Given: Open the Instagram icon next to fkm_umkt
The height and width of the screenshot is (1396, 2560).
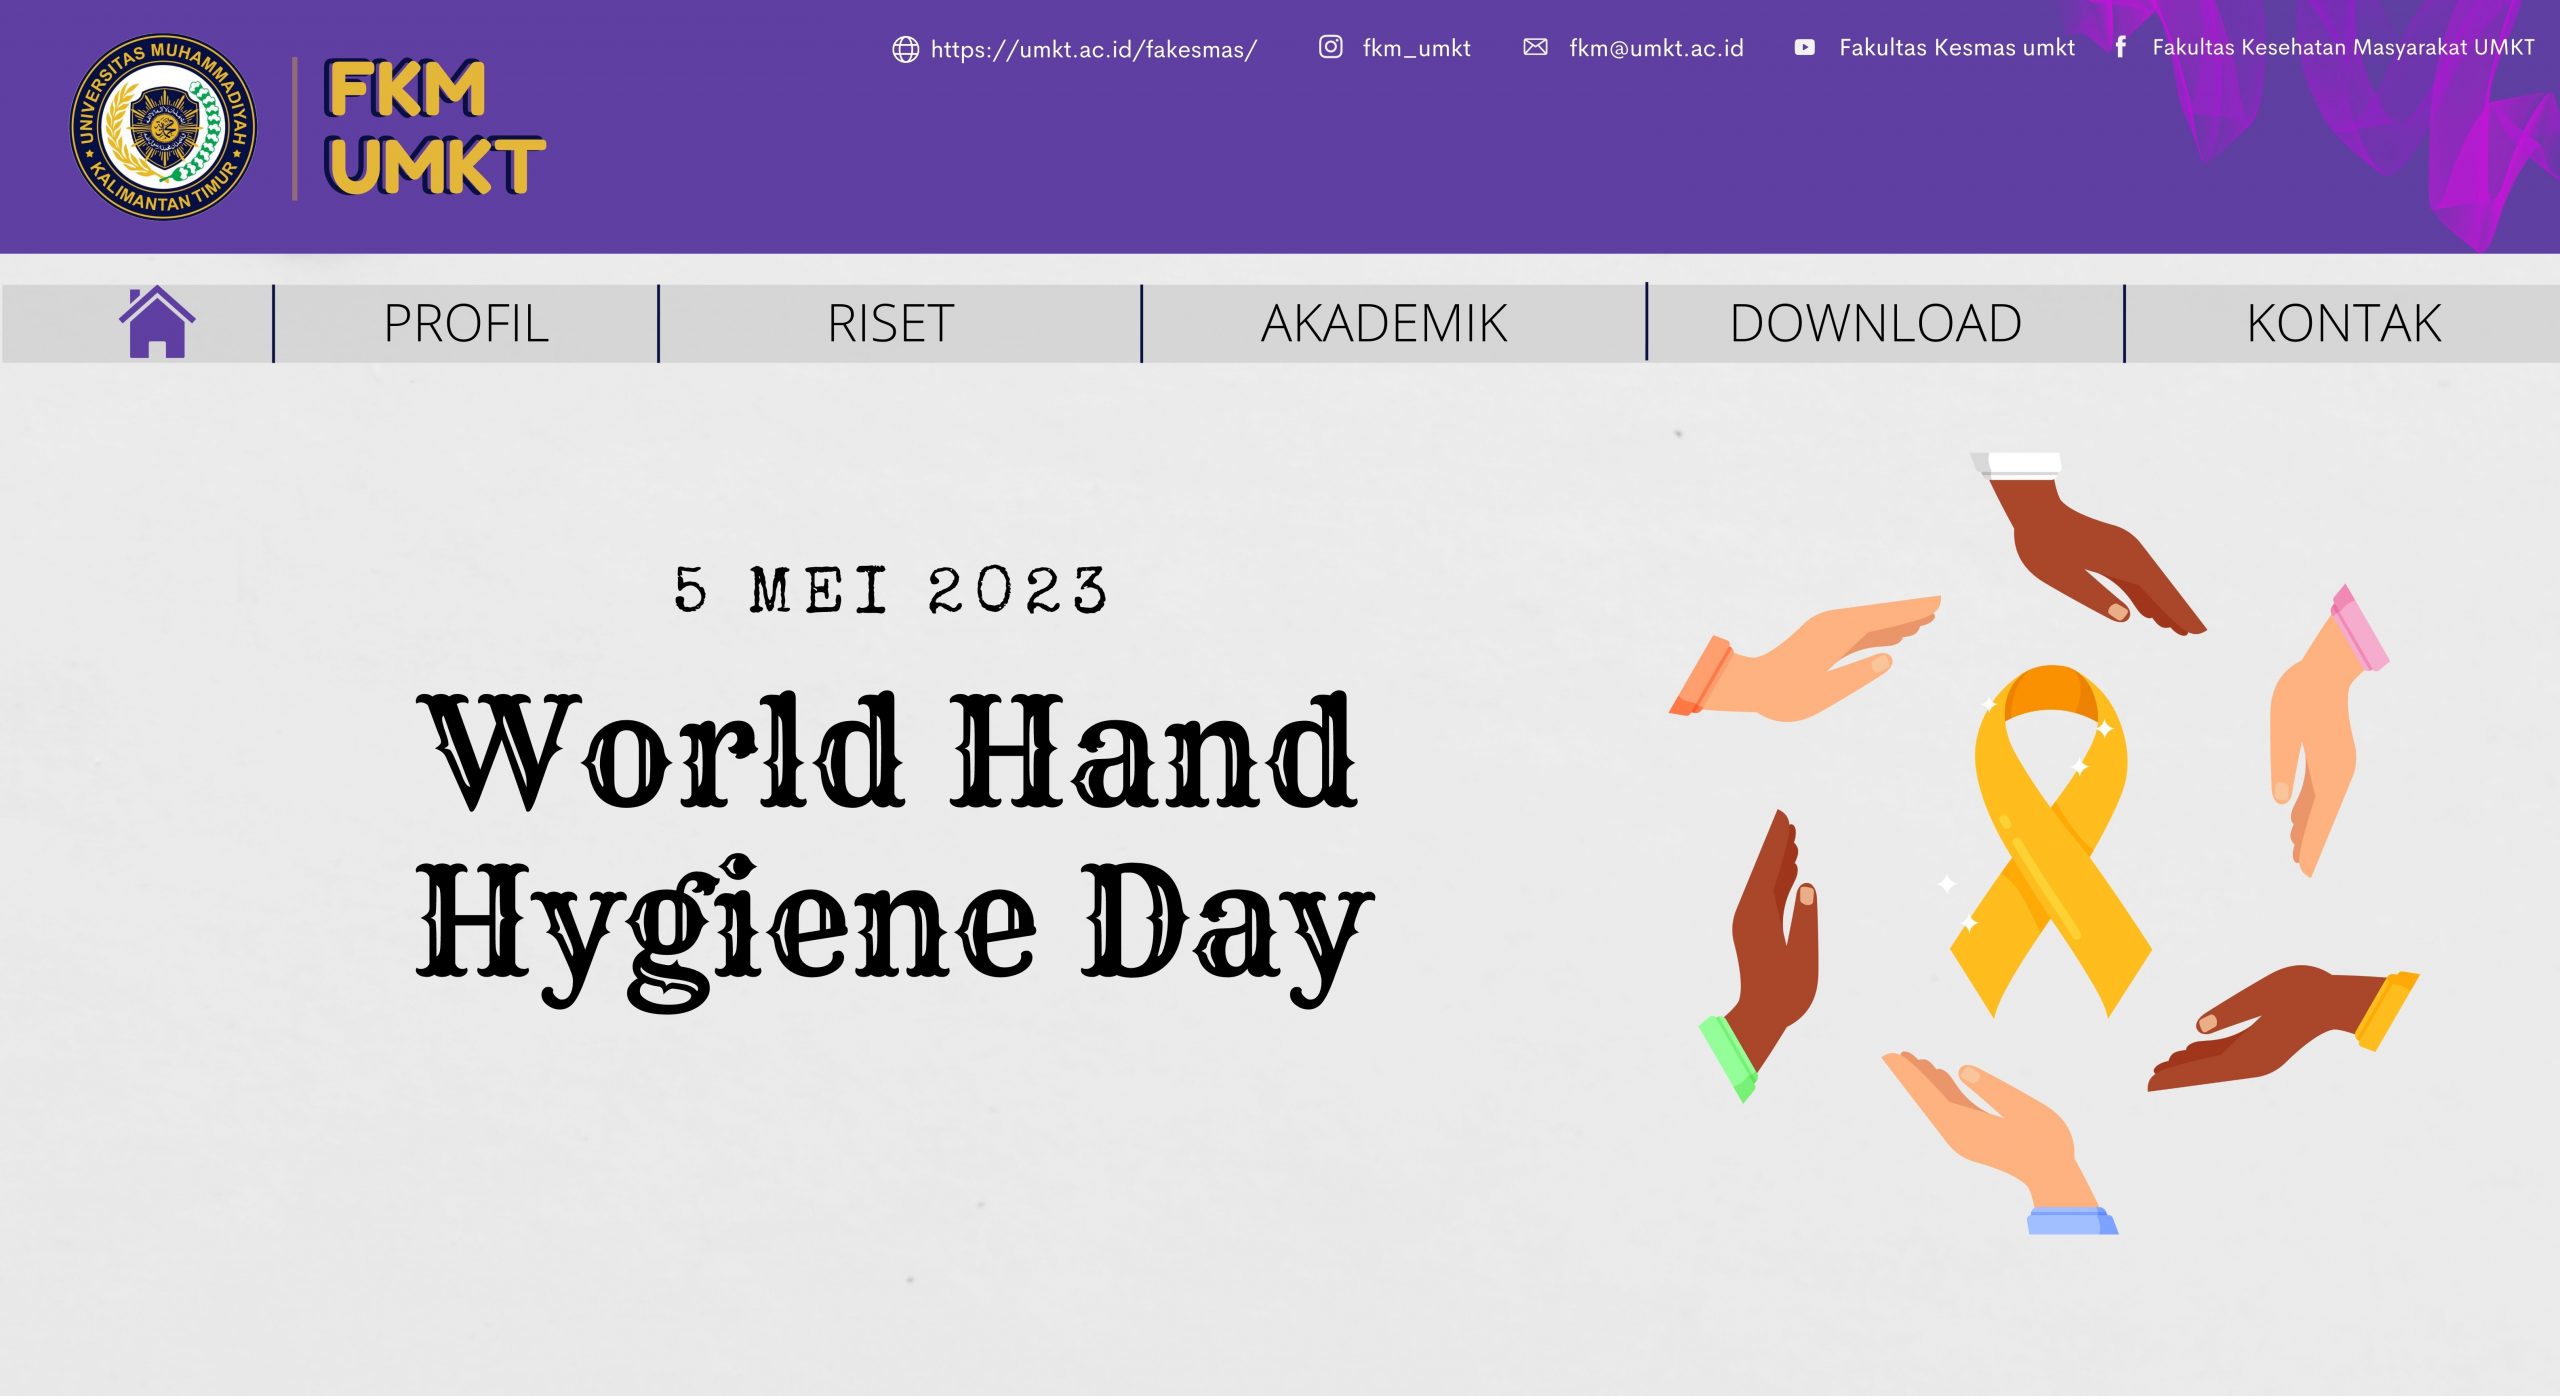Looking at the screenshot, I should 1330,47.
